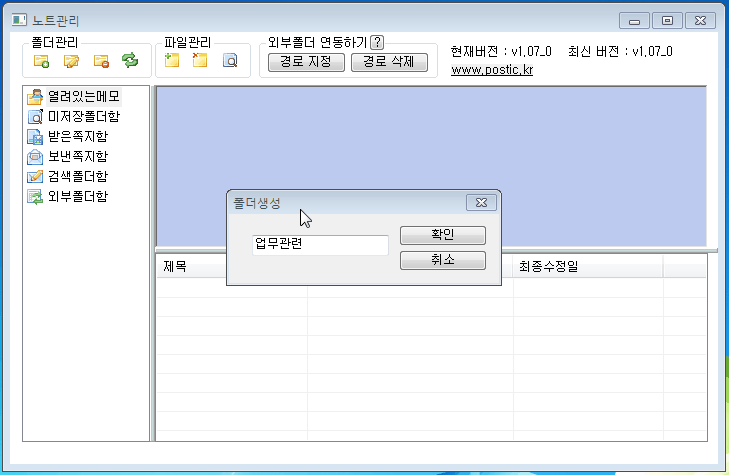Cancel folder creation with 취소

pyautogui.click(x=443, y=260)
